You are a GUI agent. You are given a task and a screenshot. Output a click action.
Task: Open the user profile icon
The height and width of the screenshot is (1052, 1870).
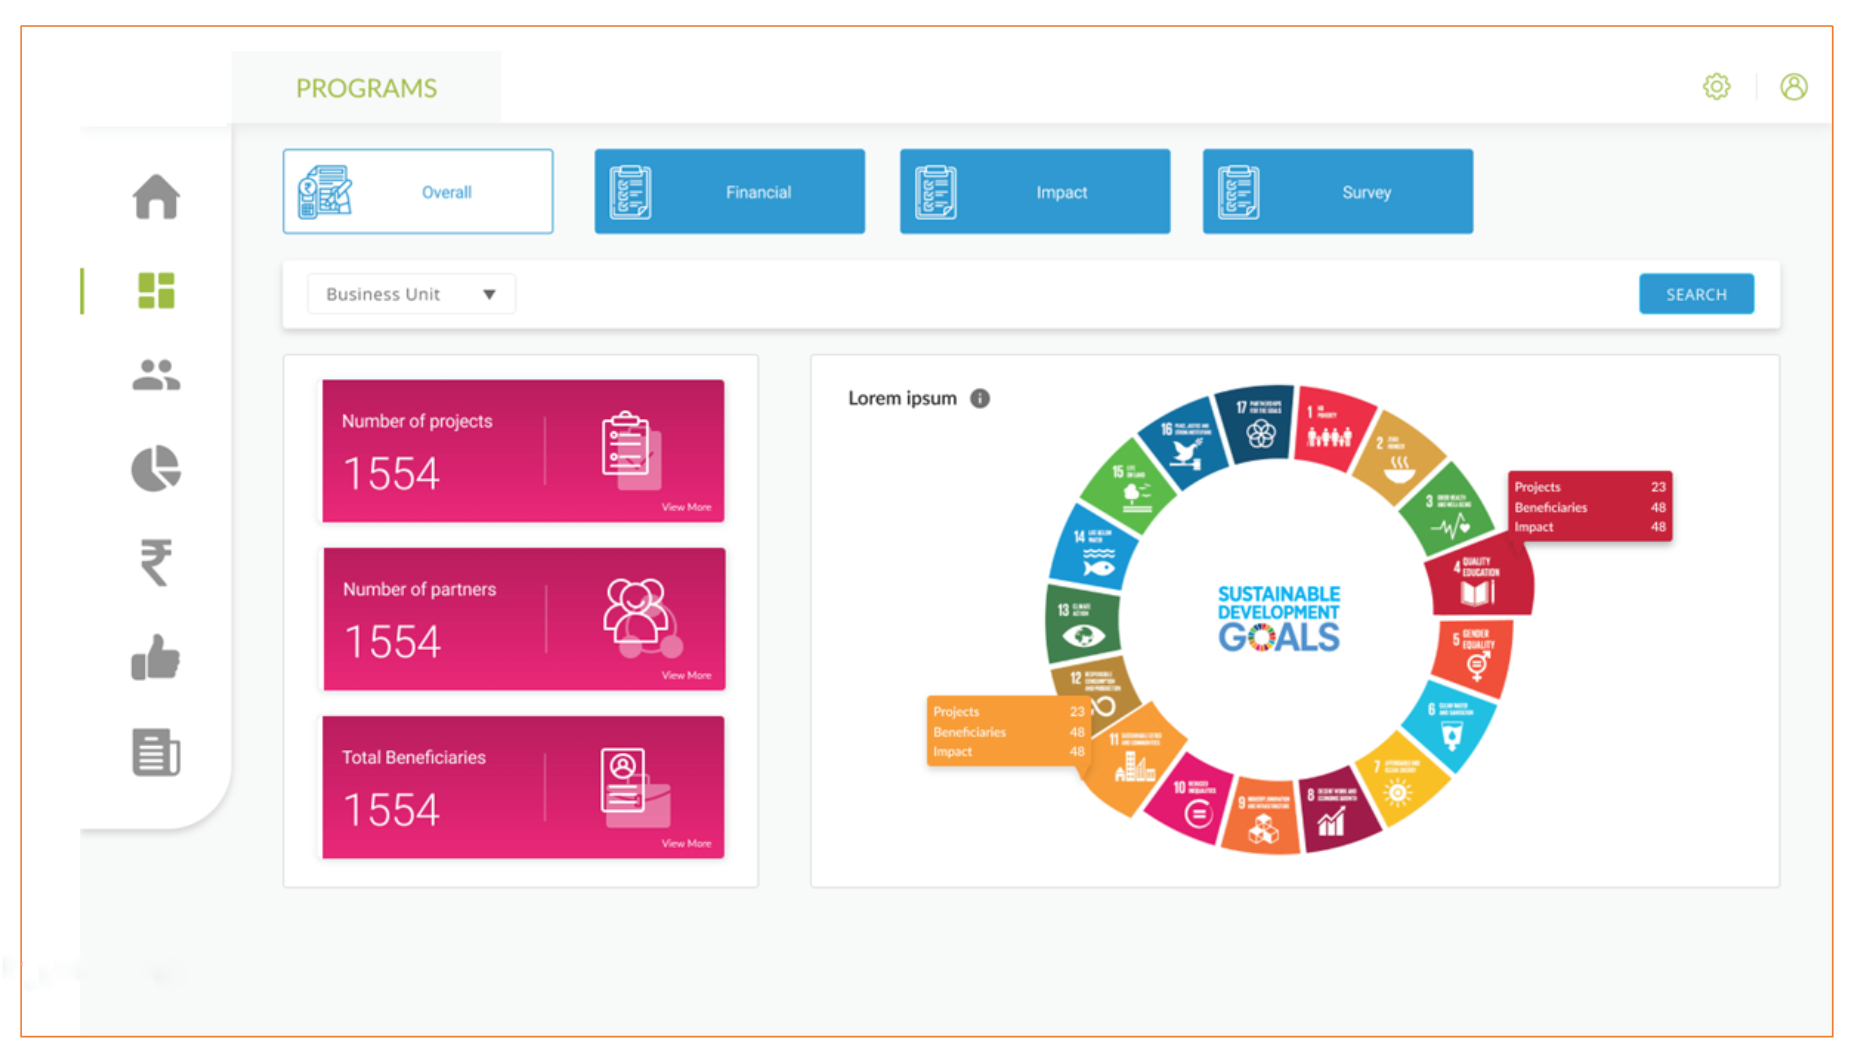1794,87
